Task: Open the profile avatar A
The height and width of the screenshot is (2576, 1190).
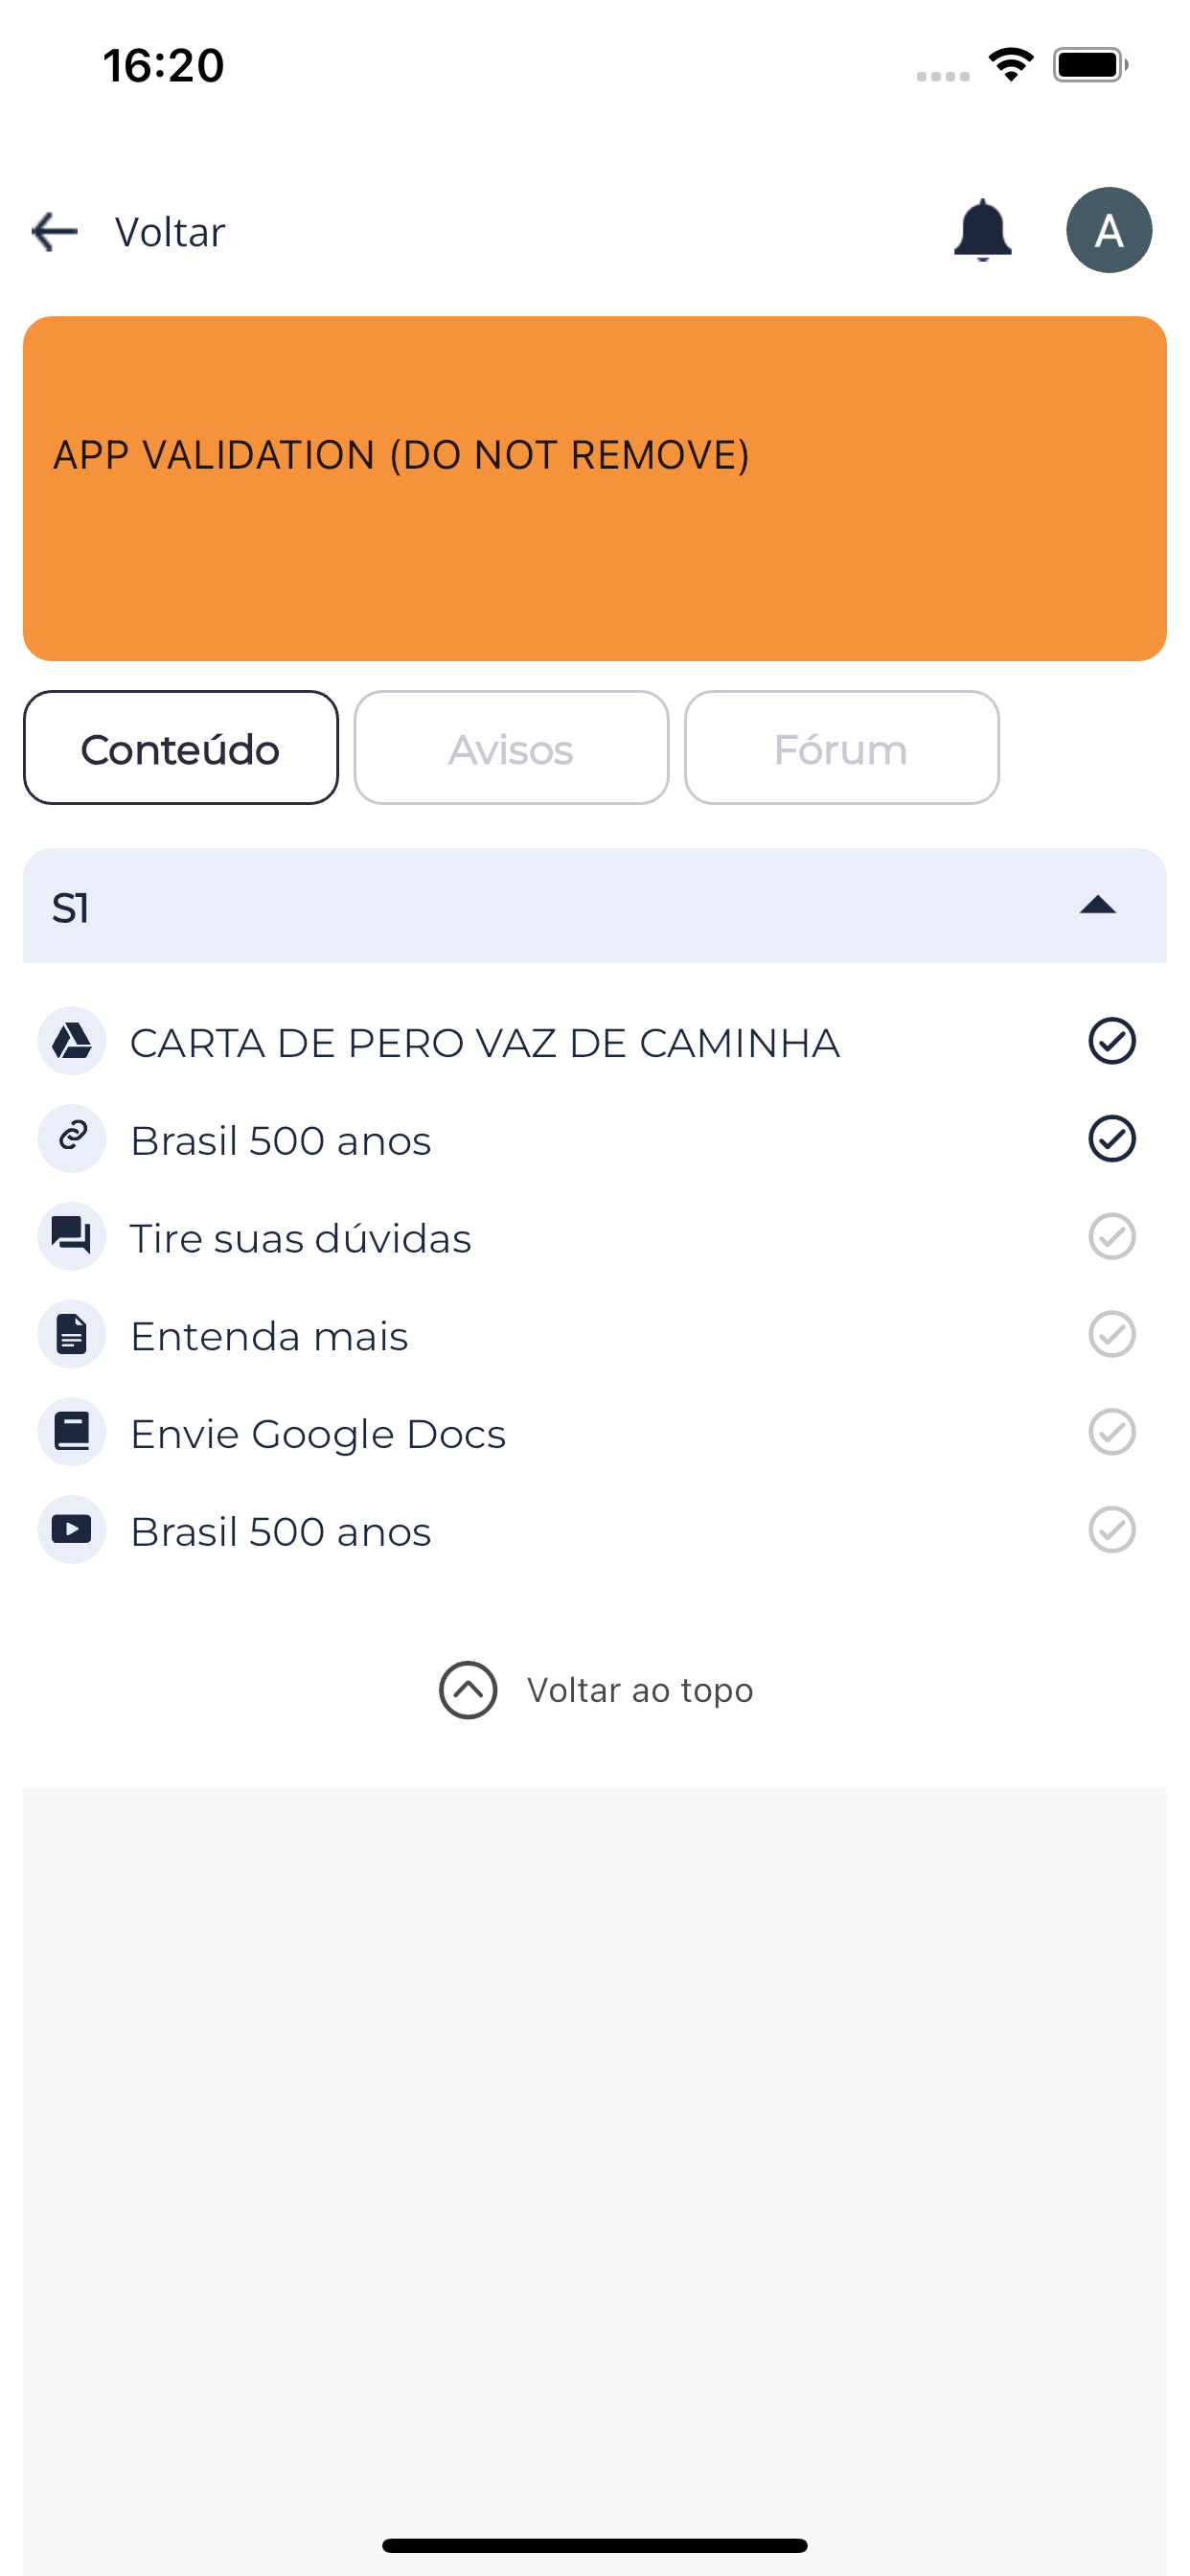Action: coord(1108,230)
